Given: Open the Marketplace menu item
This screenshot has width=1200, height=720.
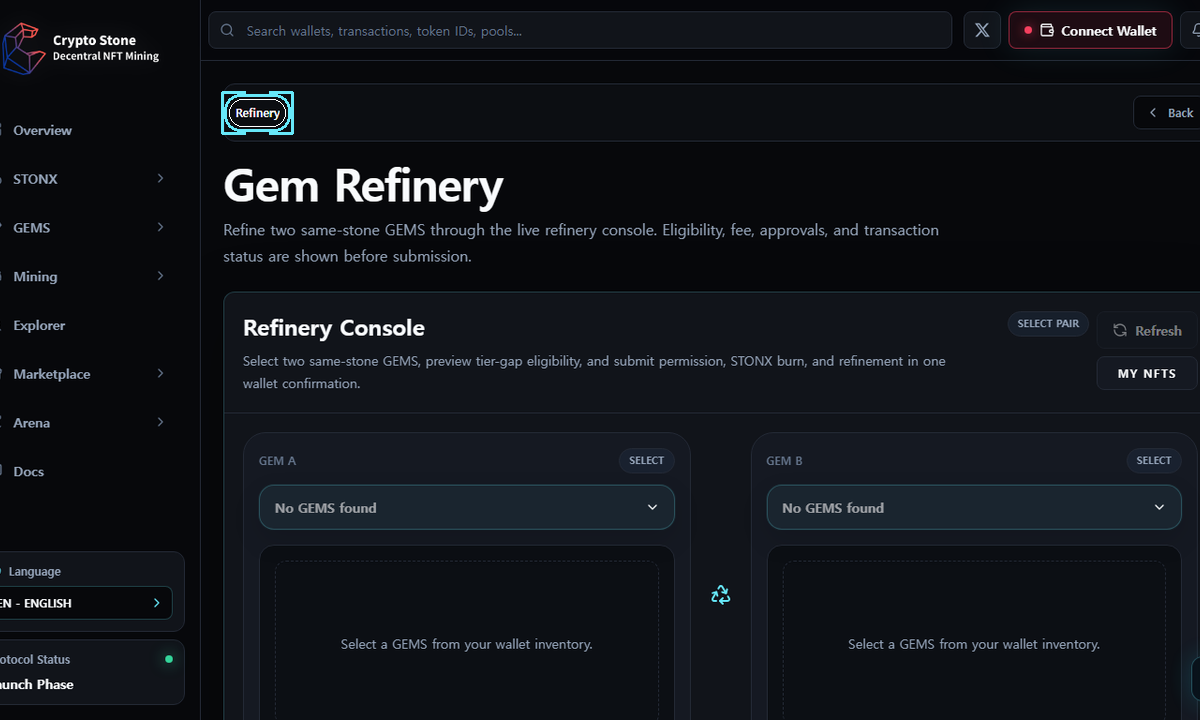Looking at the screenshot, I should pyautogui.click(x=52, y=374).
